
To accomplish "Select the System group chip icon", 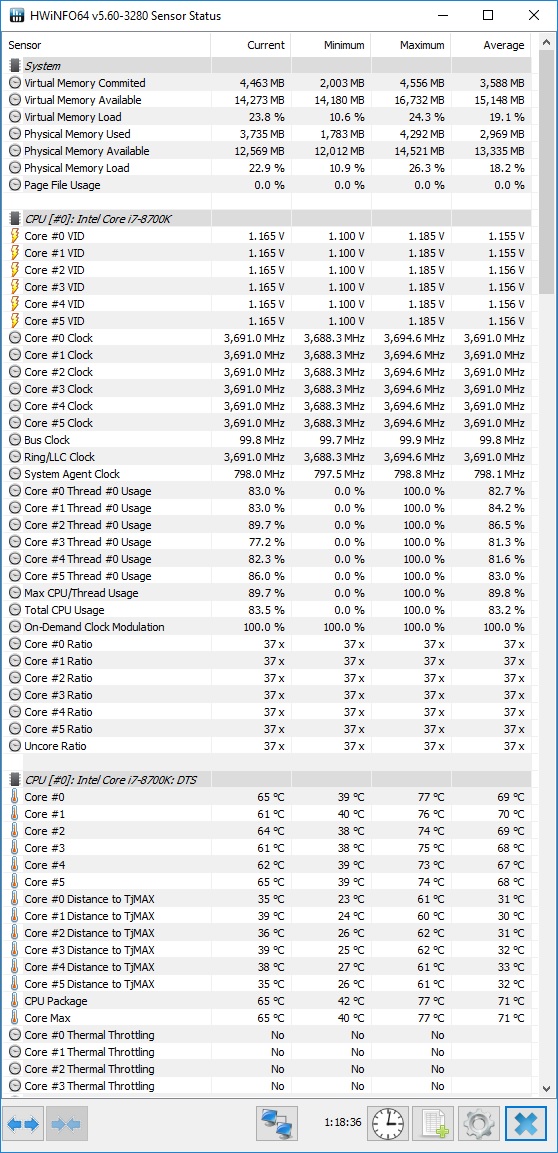I will click(15, 66).
